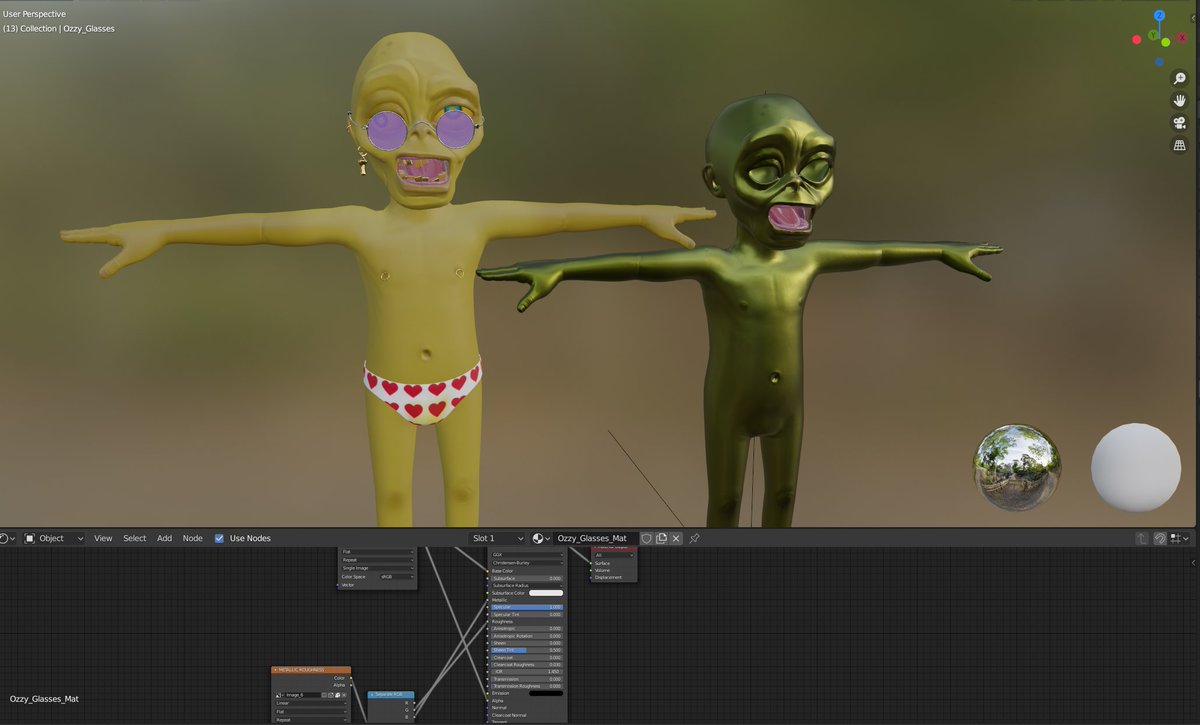Switch perspective/orthographic with grid icon

point(1180,145)
